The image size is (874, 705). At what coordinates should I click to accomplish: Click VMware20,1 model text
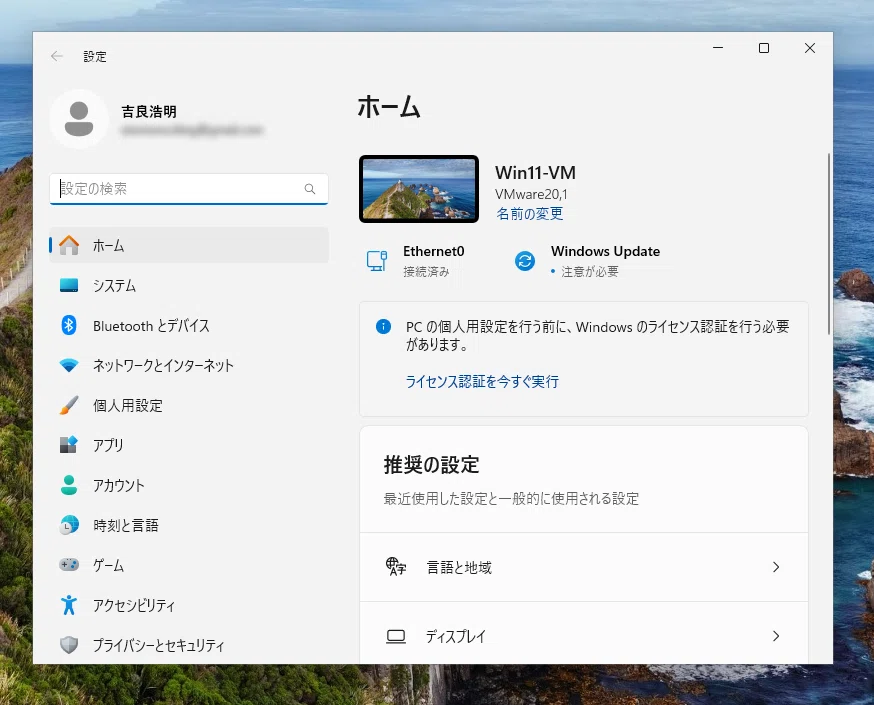click(531, 195)
